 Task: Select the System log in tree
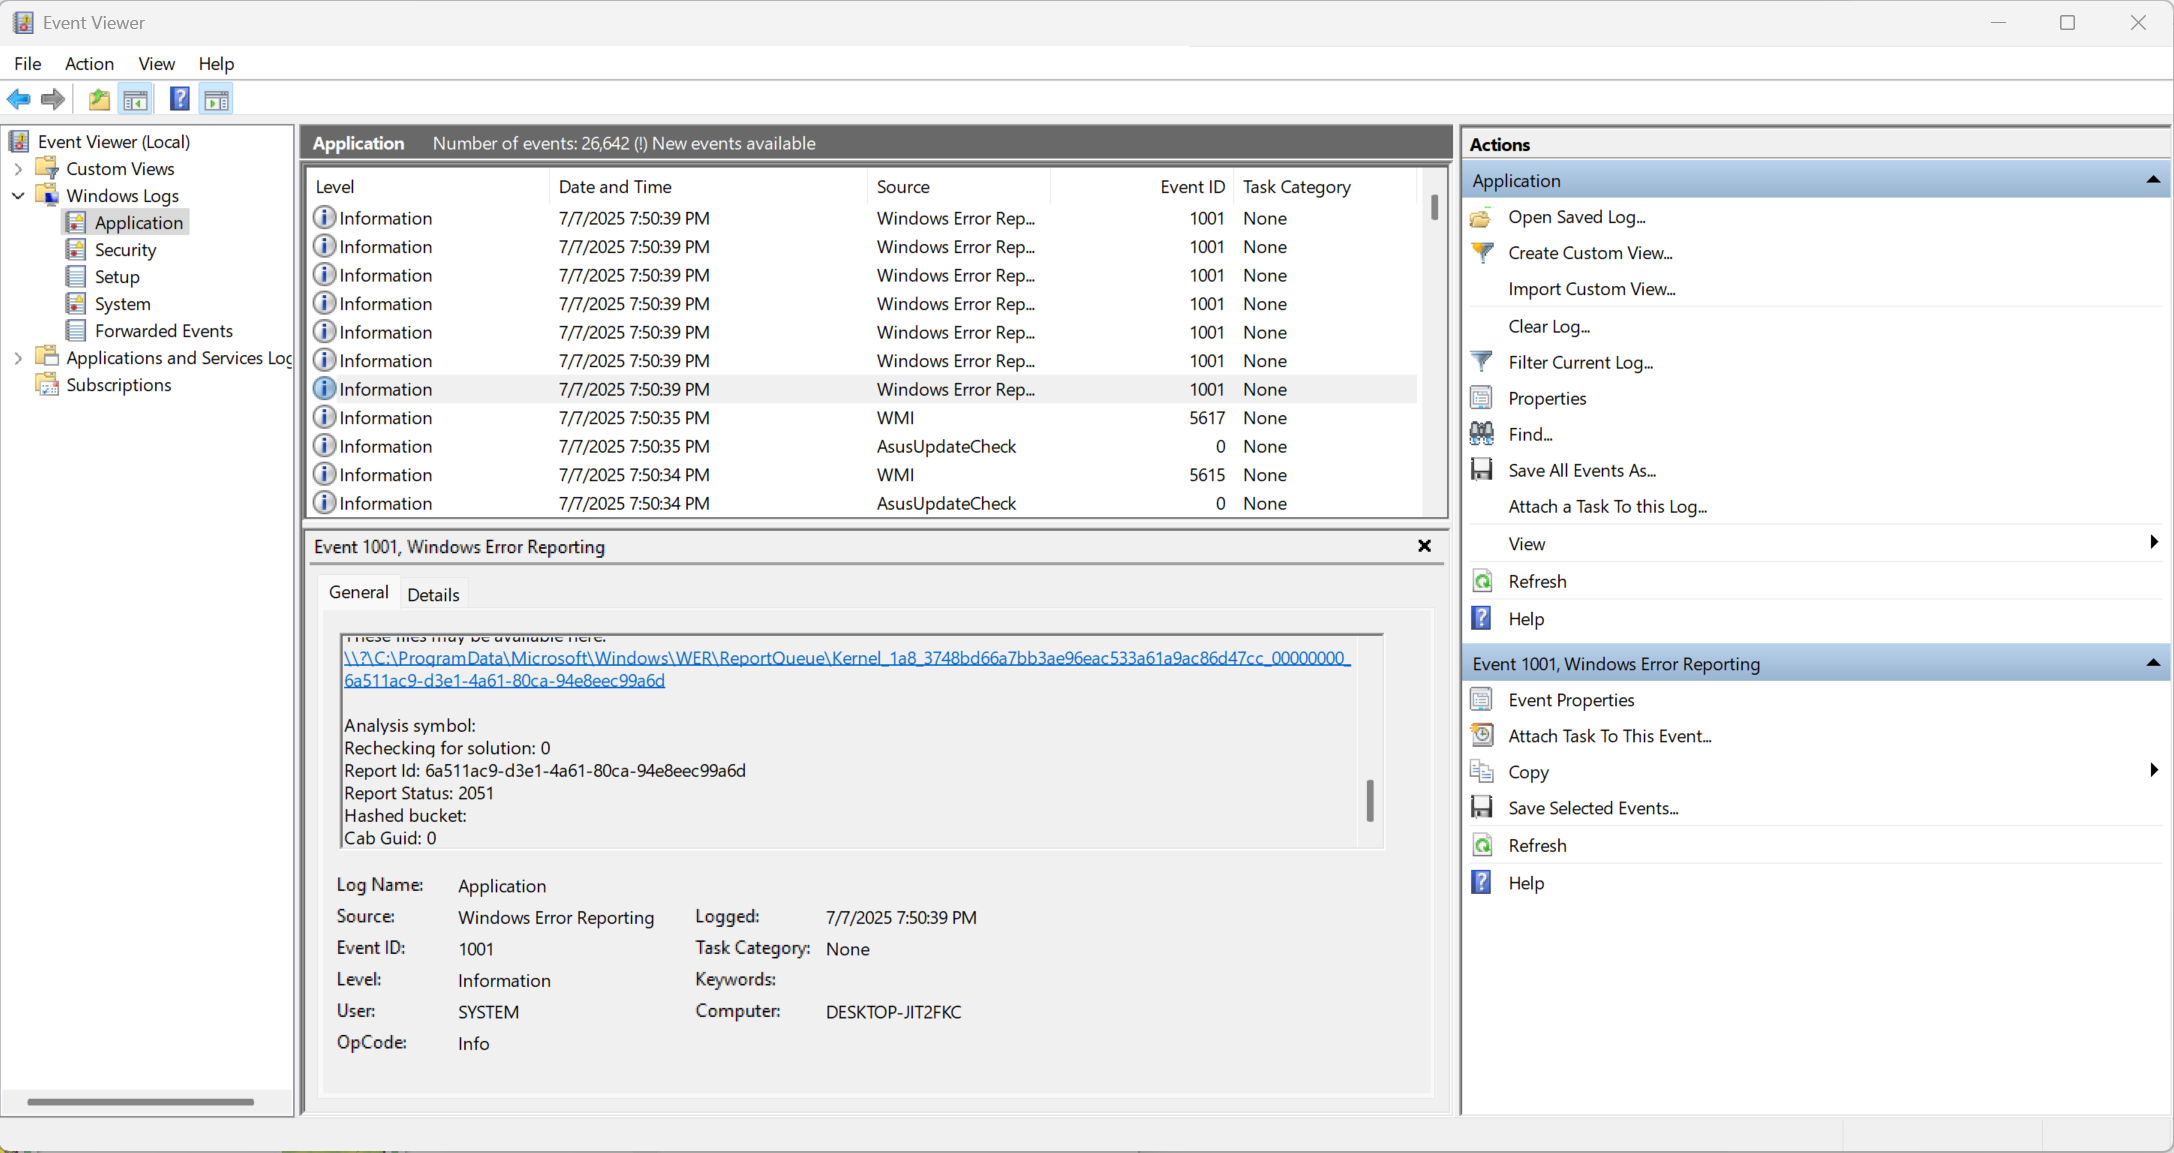[122, 304]
